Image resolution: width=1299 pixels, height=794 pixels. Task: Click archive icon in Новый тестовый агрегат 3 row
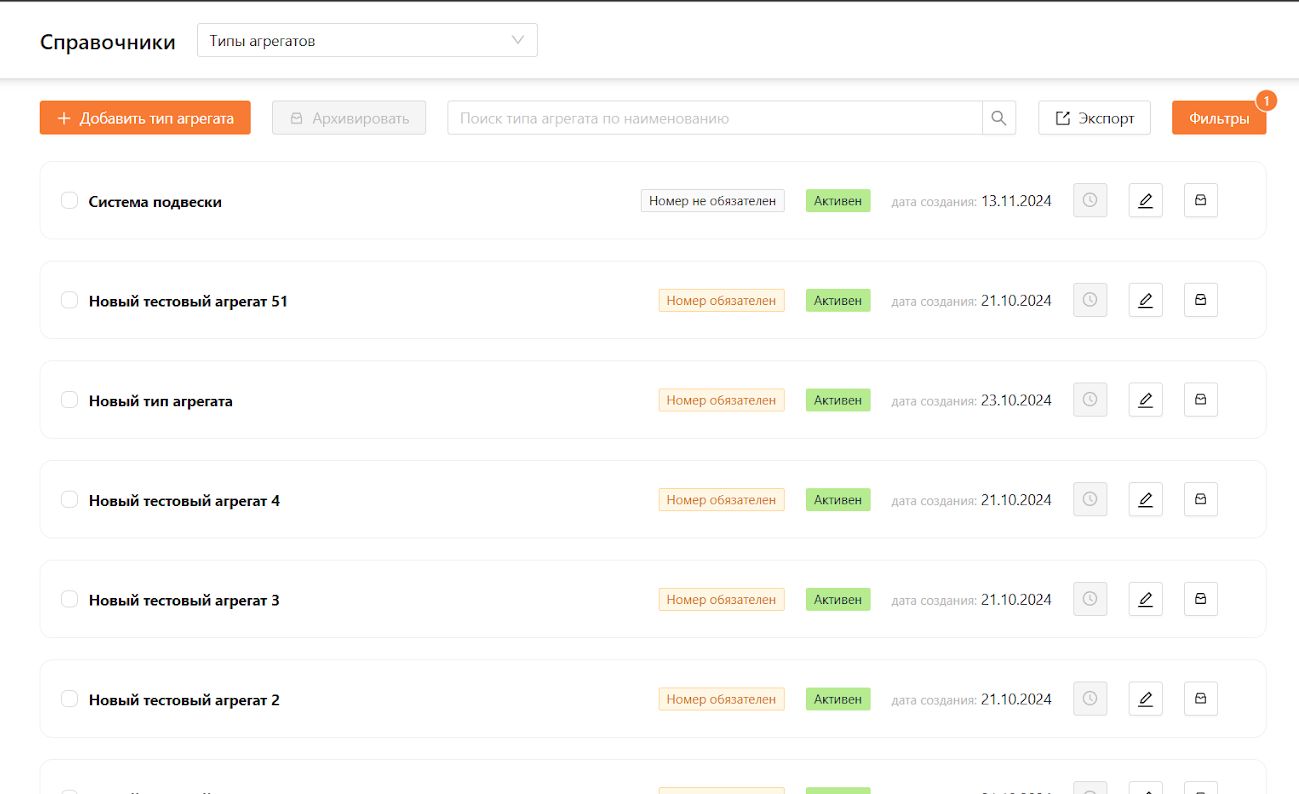[1200, 599]
